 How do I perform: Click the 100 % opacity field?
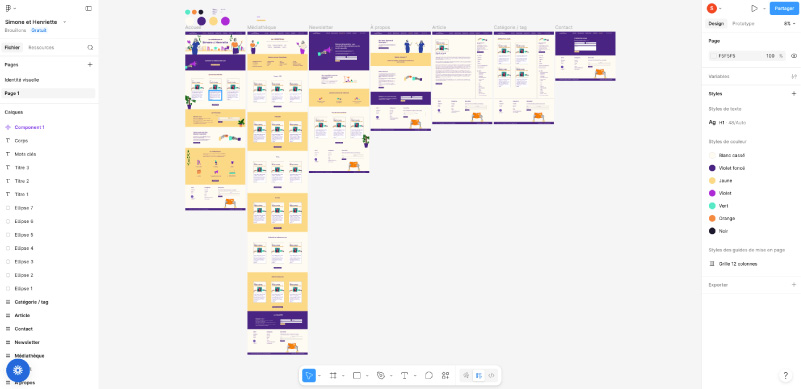(773, 56)
